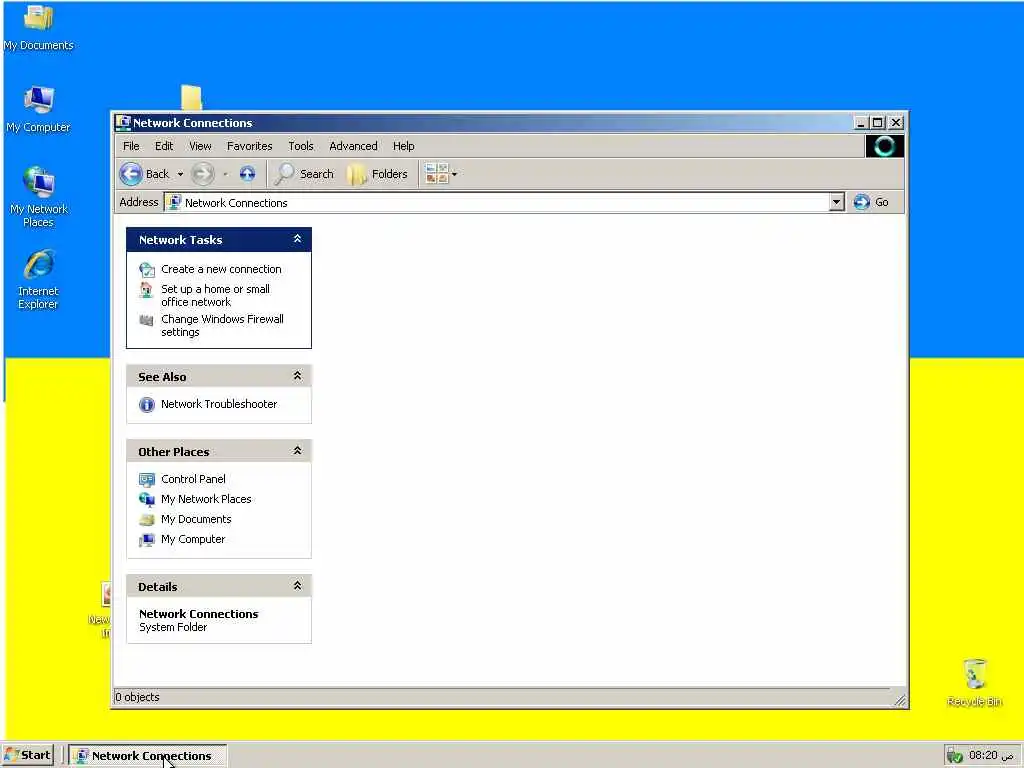The width and height of the screenshot is (1024, 768).
Task: Click the Forward arrow button
Action: click(x=203, y=174)
